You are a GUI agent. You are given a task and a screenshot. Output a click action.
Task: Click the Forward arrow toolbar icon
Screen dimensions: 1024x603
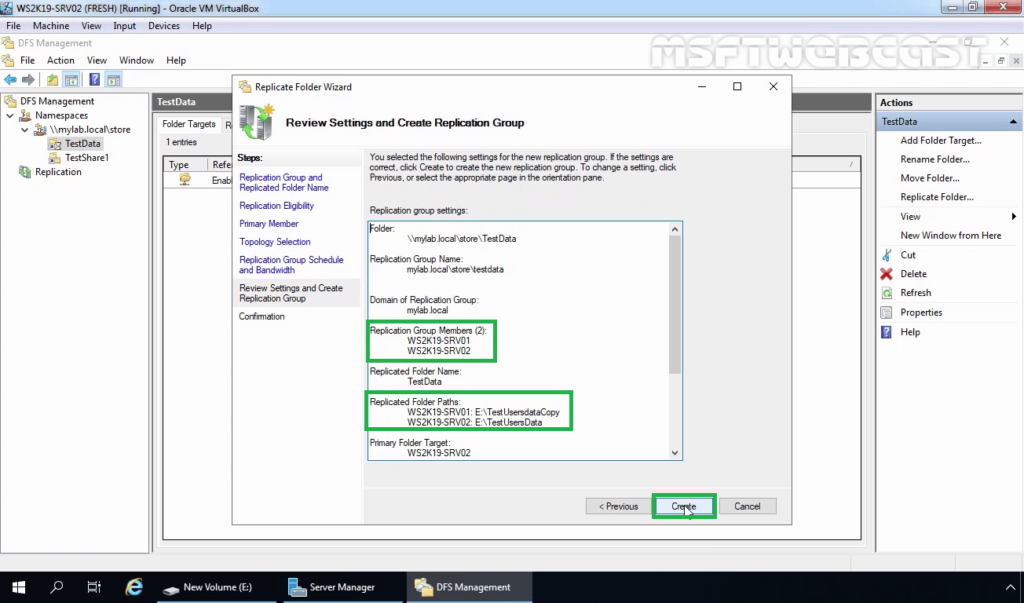click(x=28, y=80)
